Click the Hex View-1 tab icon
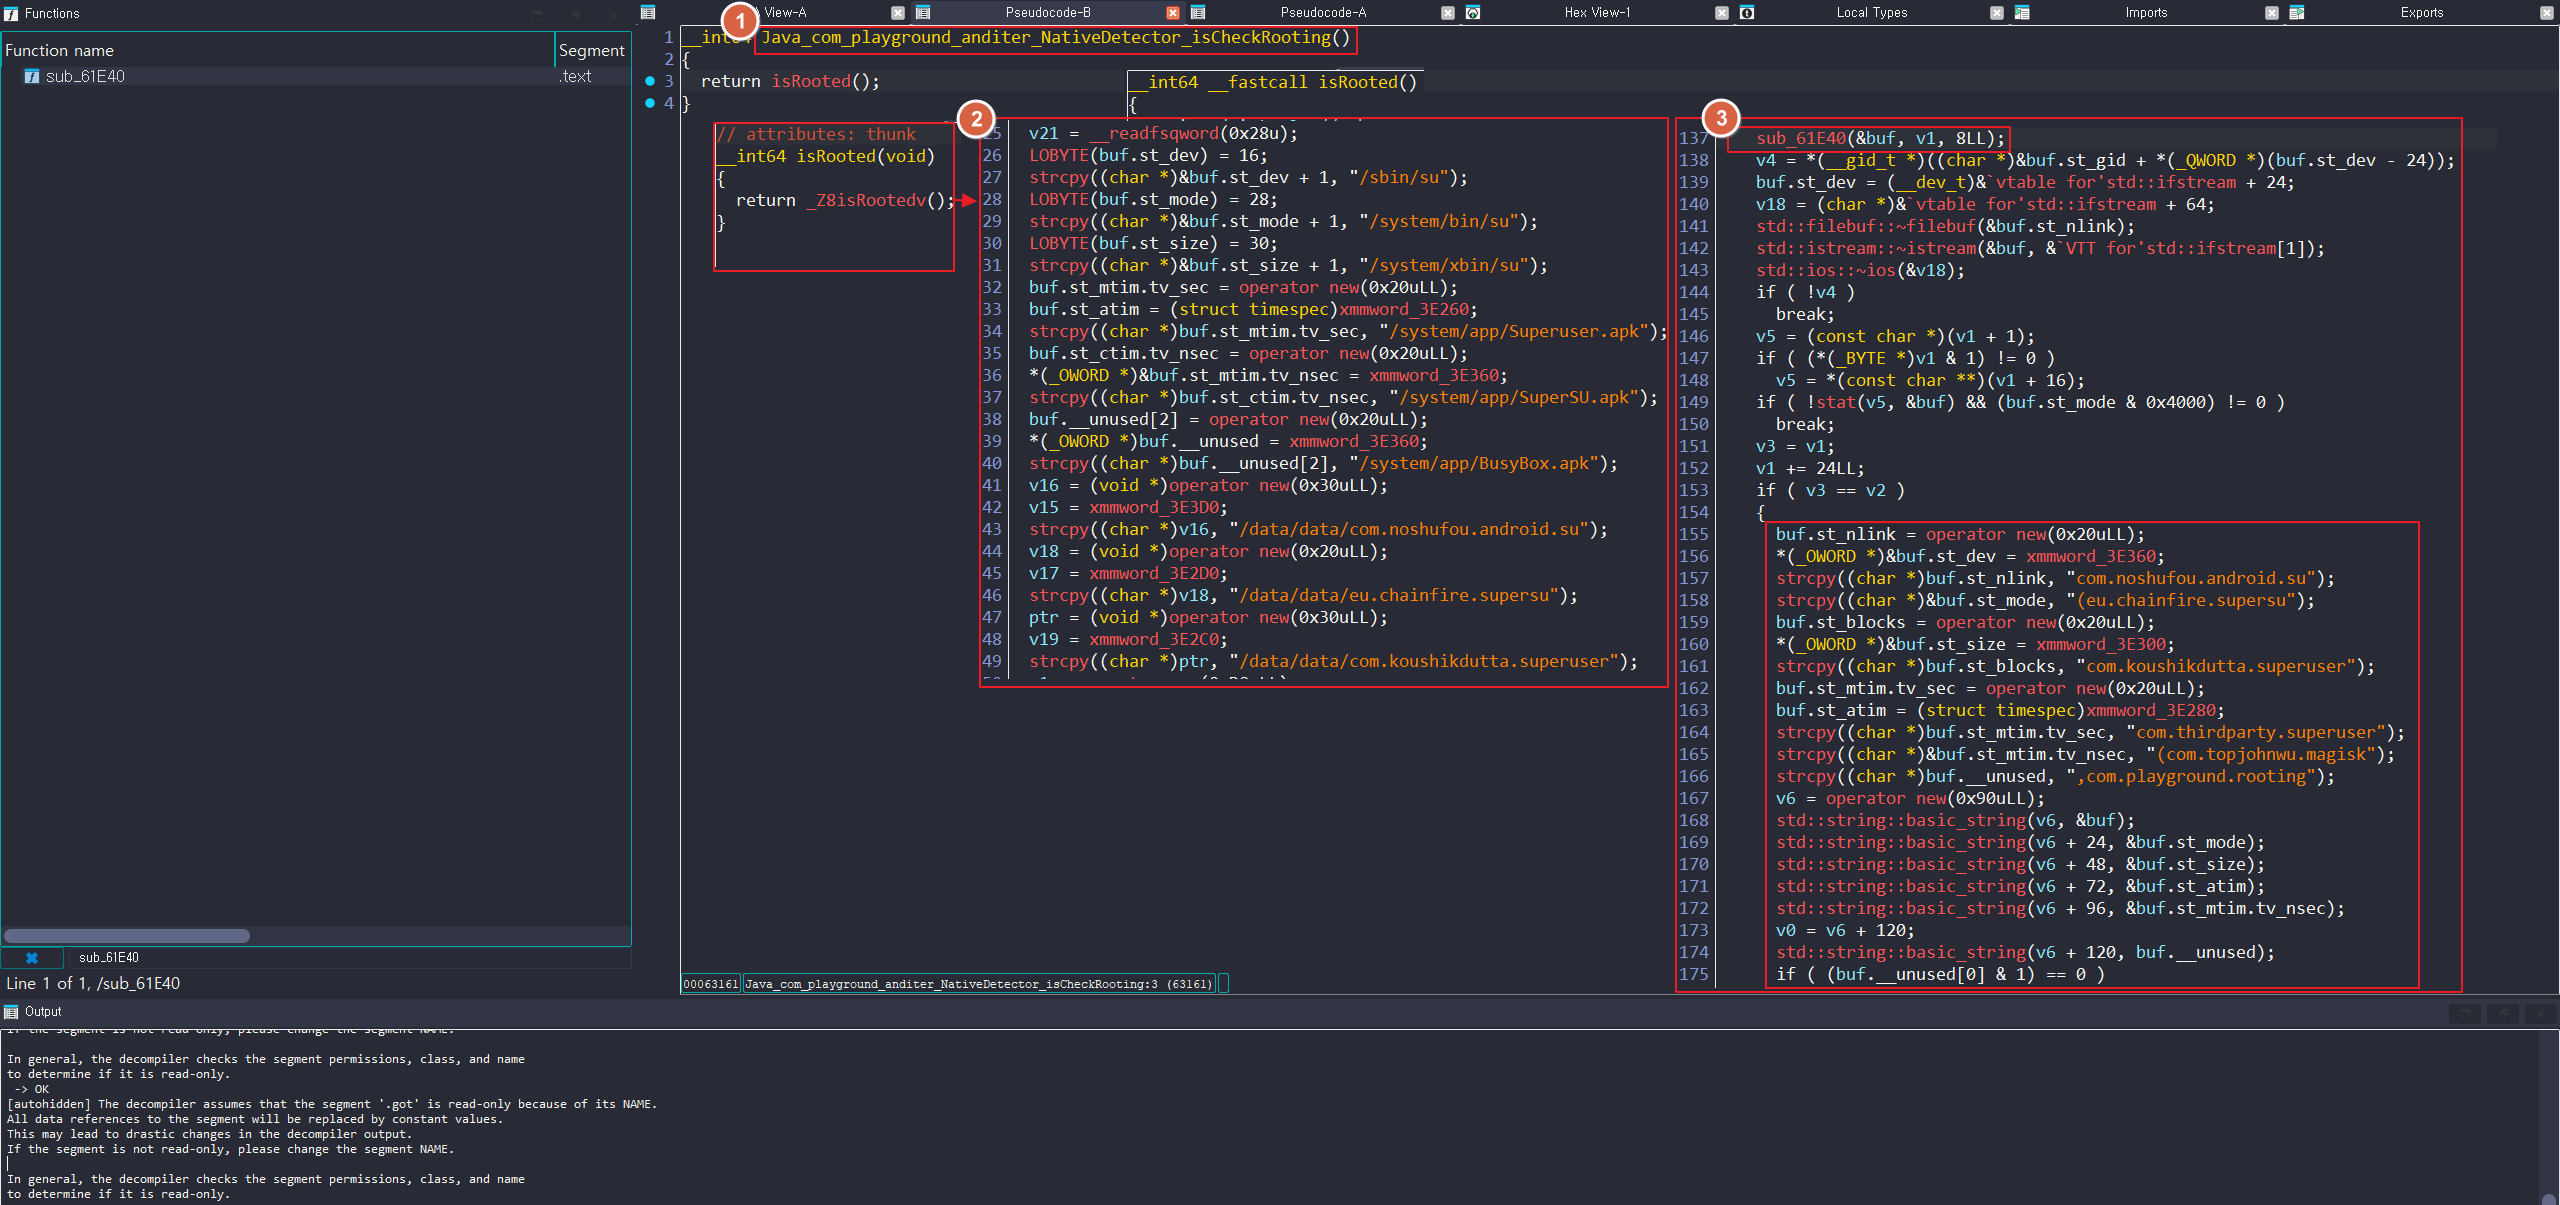This screenshot has height=1205, width=2560. pyautogui.click(x=1473, y=13)
